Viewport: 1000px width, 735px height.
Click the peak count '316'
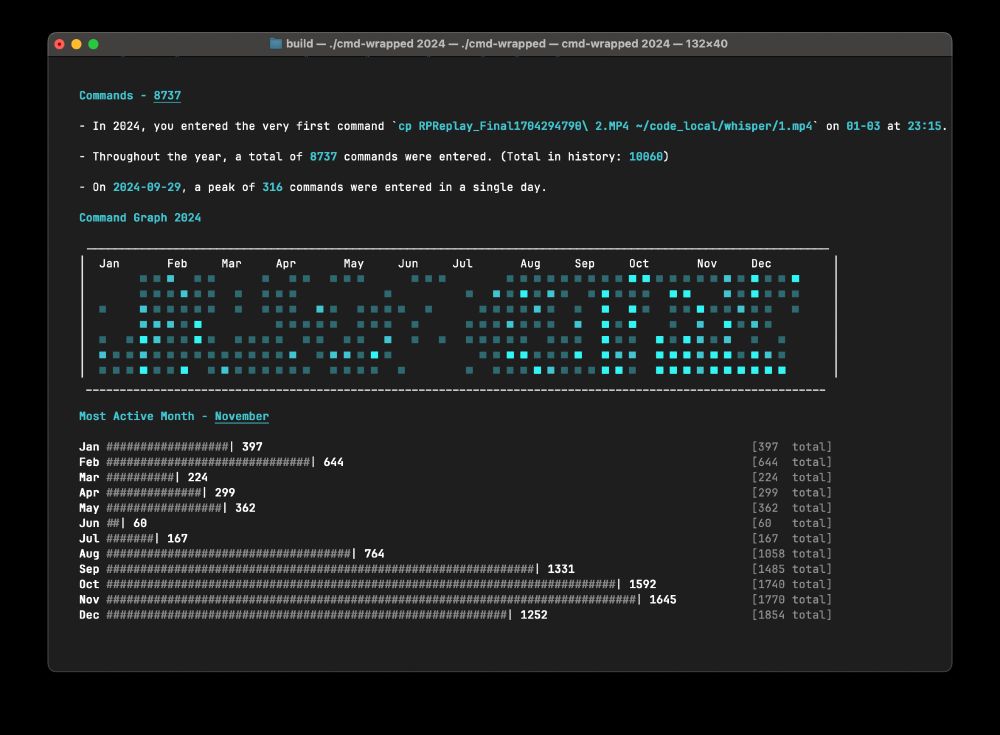pos(272,188)
